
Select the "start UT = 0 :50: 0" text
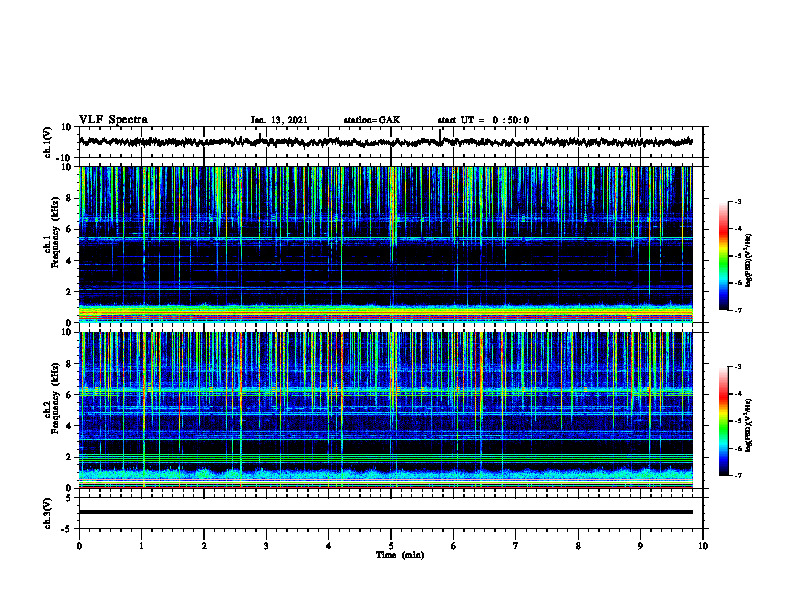[483, 120]
